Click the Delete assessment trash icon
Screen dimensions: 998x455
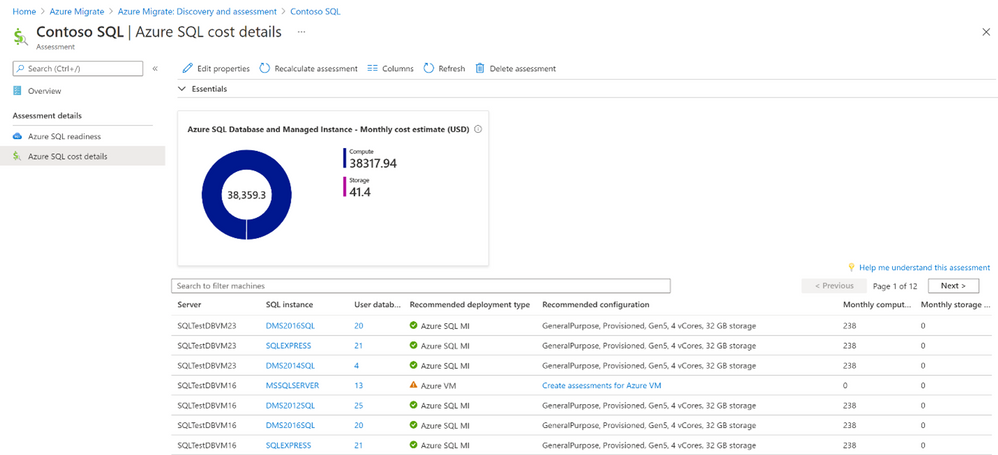(480, 68)
